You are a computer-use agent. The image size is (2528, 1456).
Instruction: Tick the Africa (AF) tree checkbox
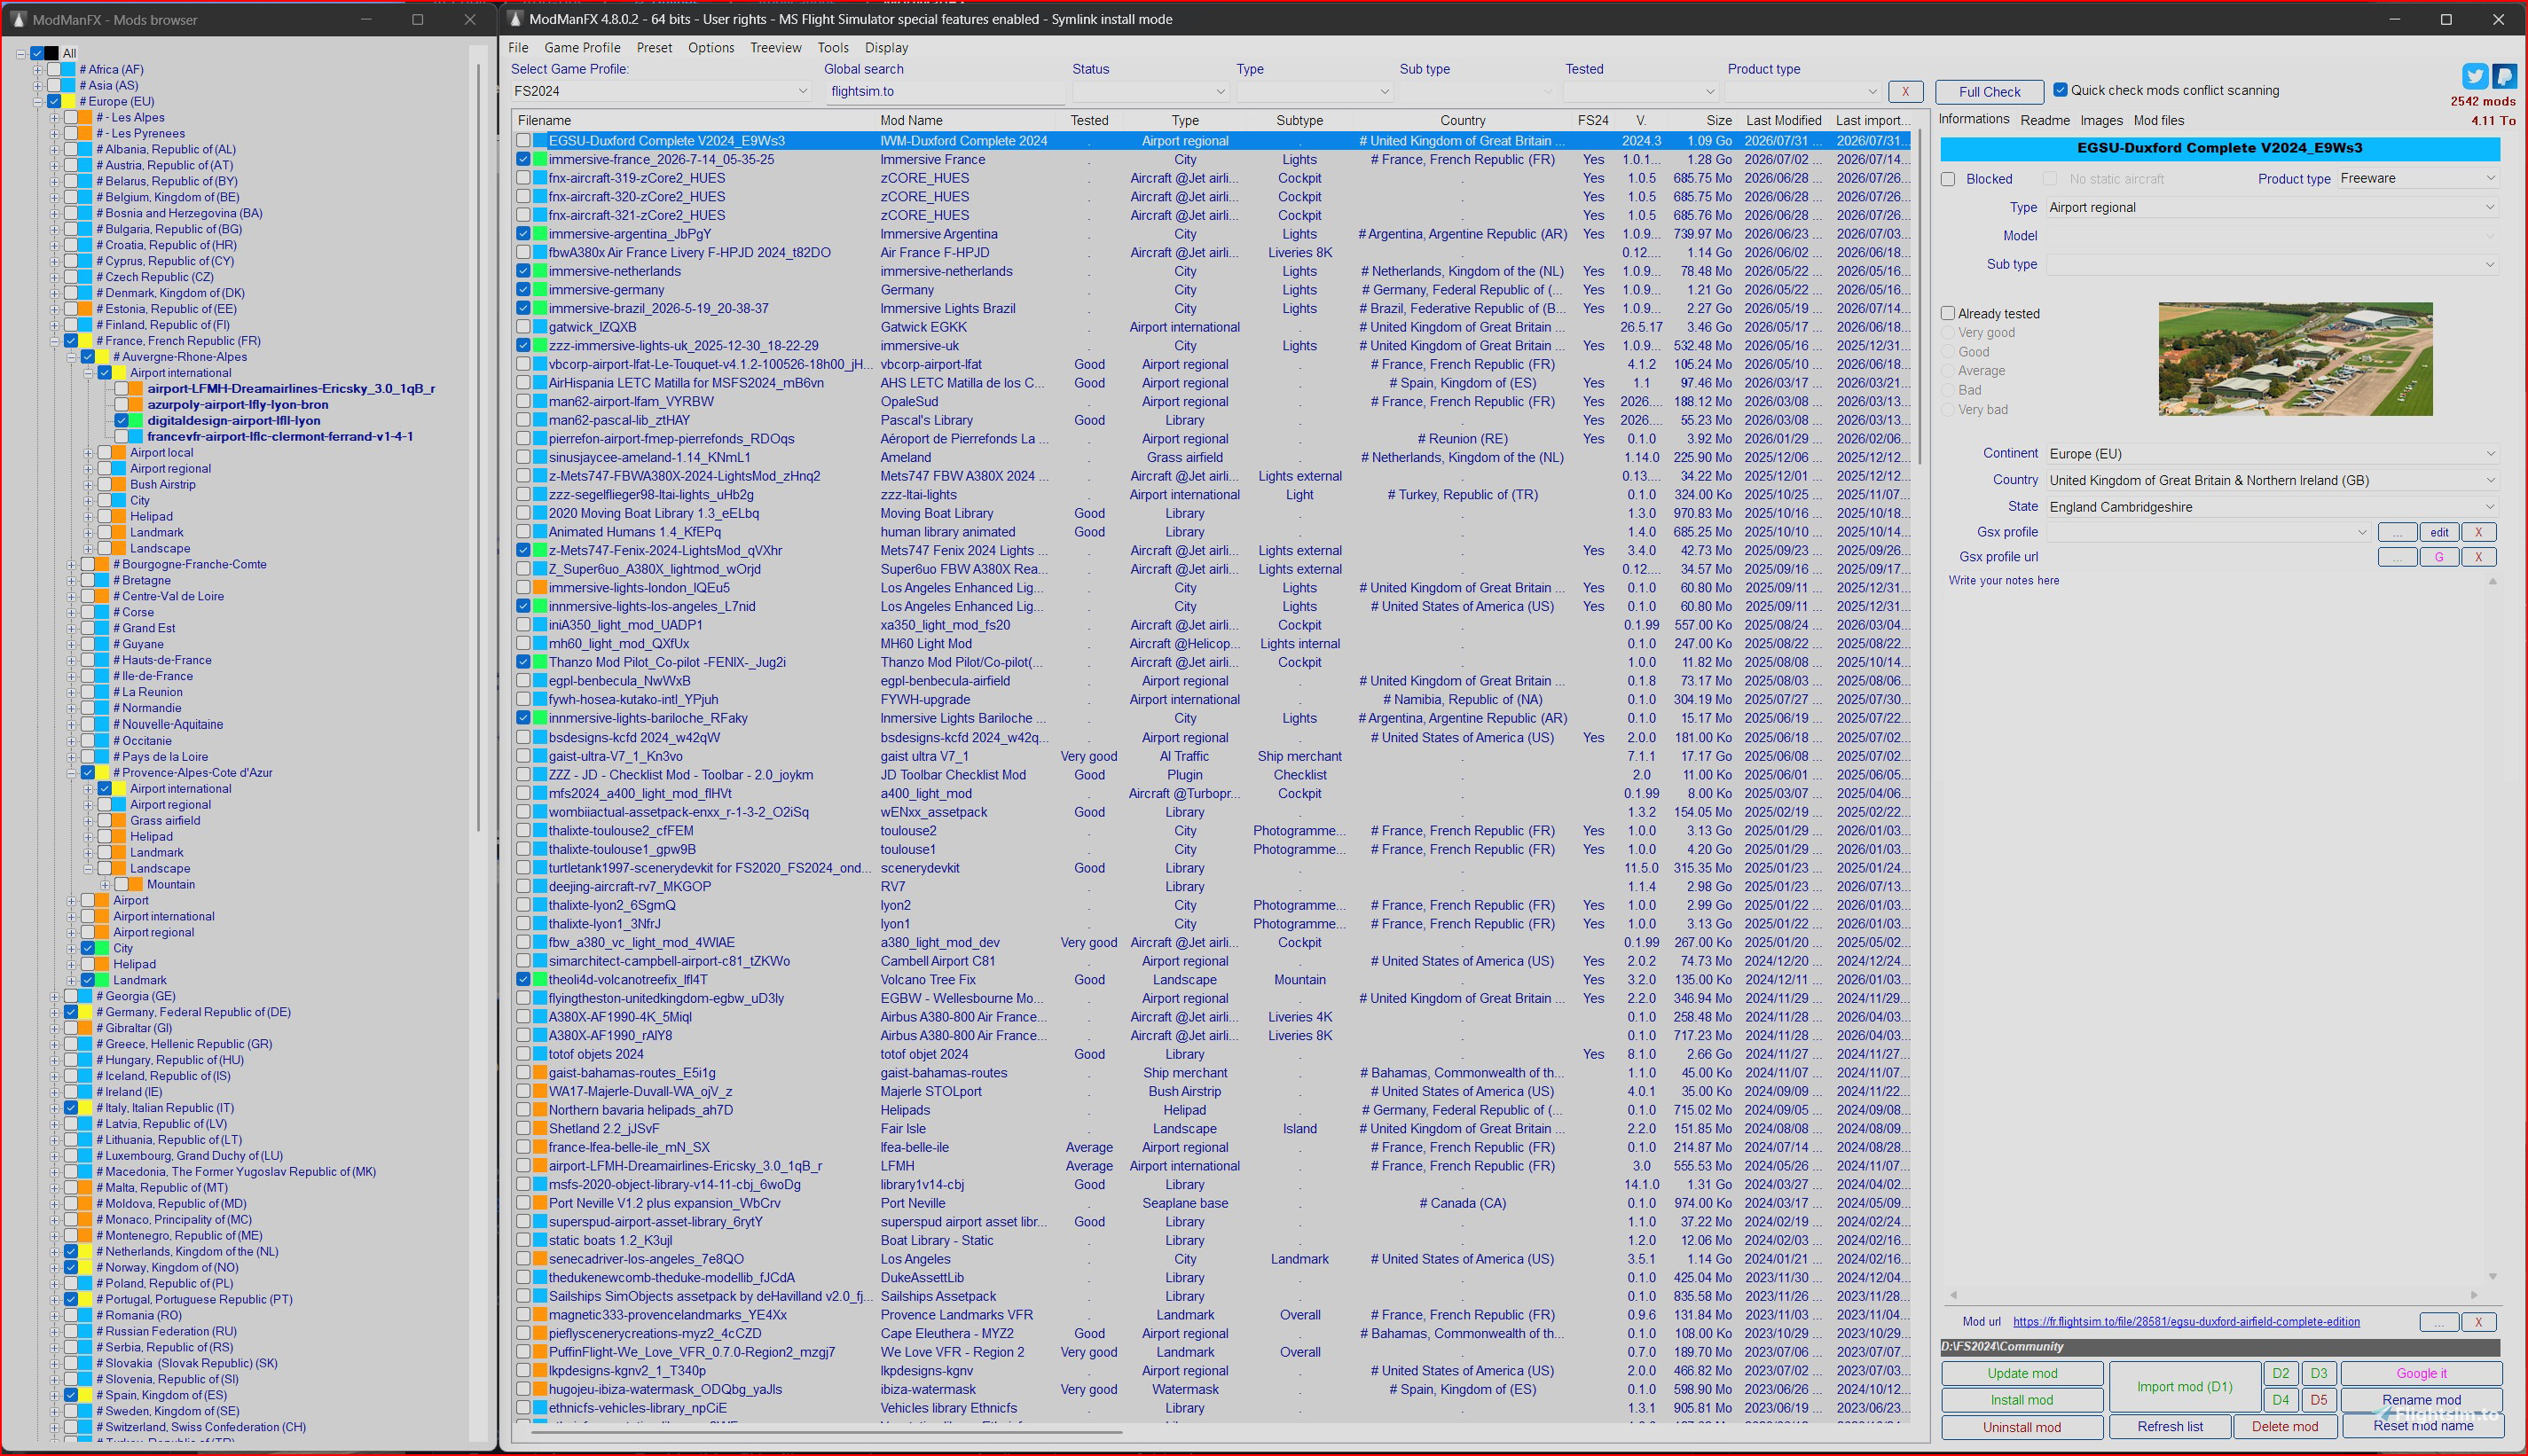(54, 69)
